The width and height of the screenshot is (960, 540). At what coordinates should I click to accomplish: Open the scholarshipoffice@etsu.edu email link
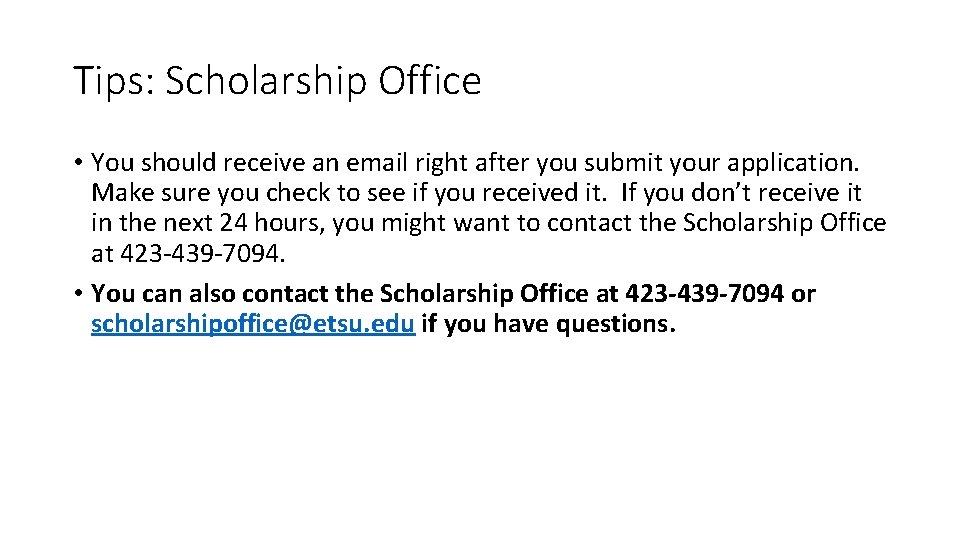pyautogui.click(x=253, y=325)
